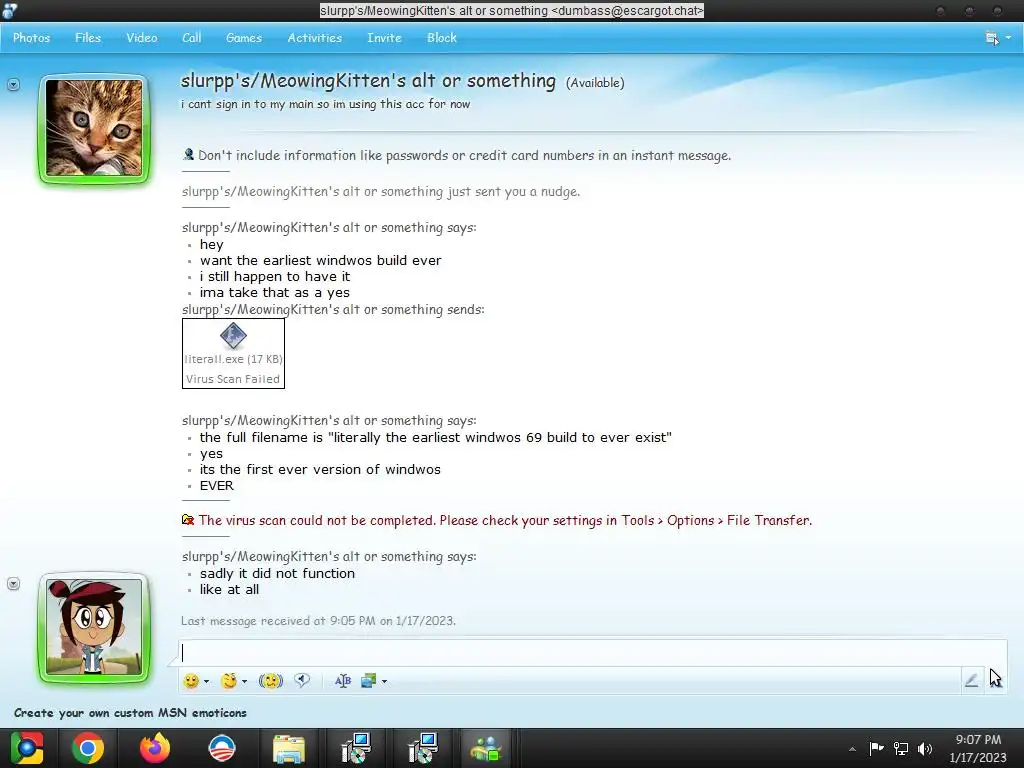
Task: Collapse the contact's display picture
Action: (13, 84)
